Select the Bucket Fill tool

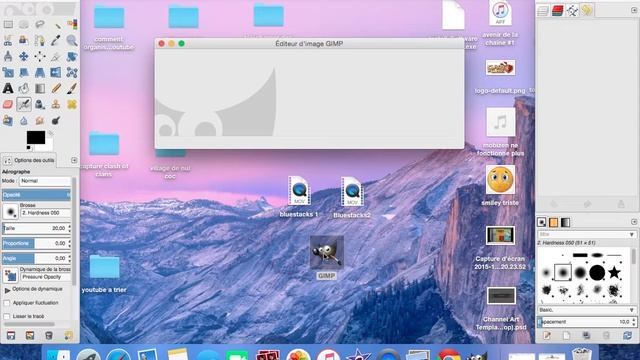click(x=24, y=88)
